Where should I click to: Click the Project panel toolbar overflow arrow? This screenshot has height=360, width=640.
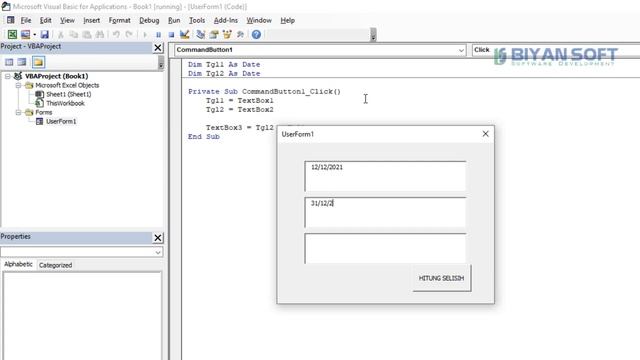(x=161, y=62)
